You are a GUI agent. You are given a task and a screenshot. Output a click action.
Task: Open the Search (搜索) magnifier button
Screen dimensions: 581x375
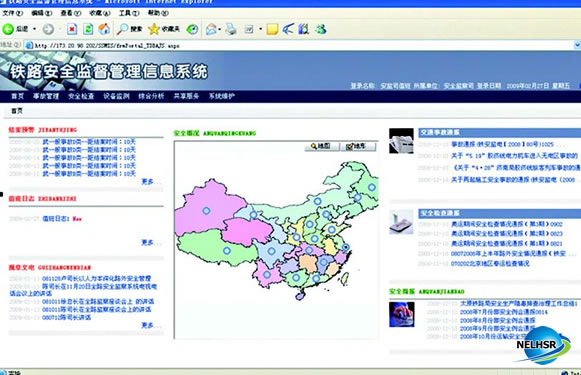click(129, 29)
